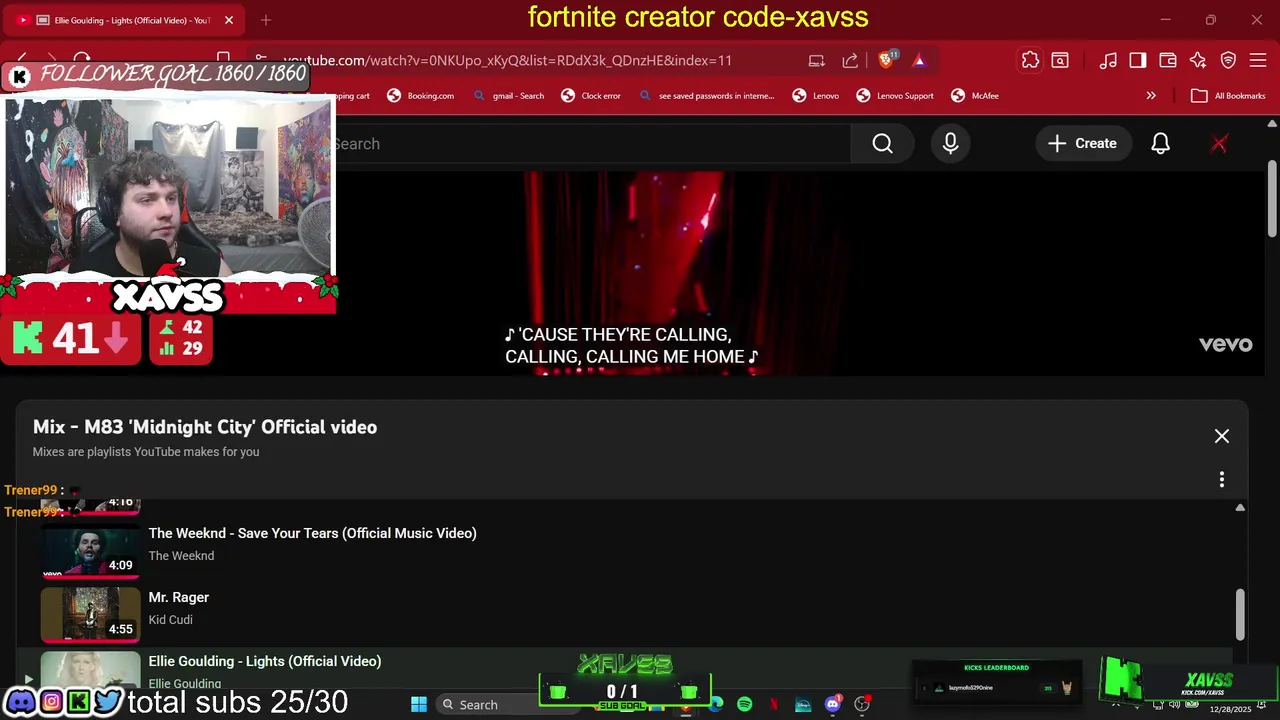Open the Windows Start menu
Image resolution: width=1280 pixels, height=720 pixels.
[419, 704]
